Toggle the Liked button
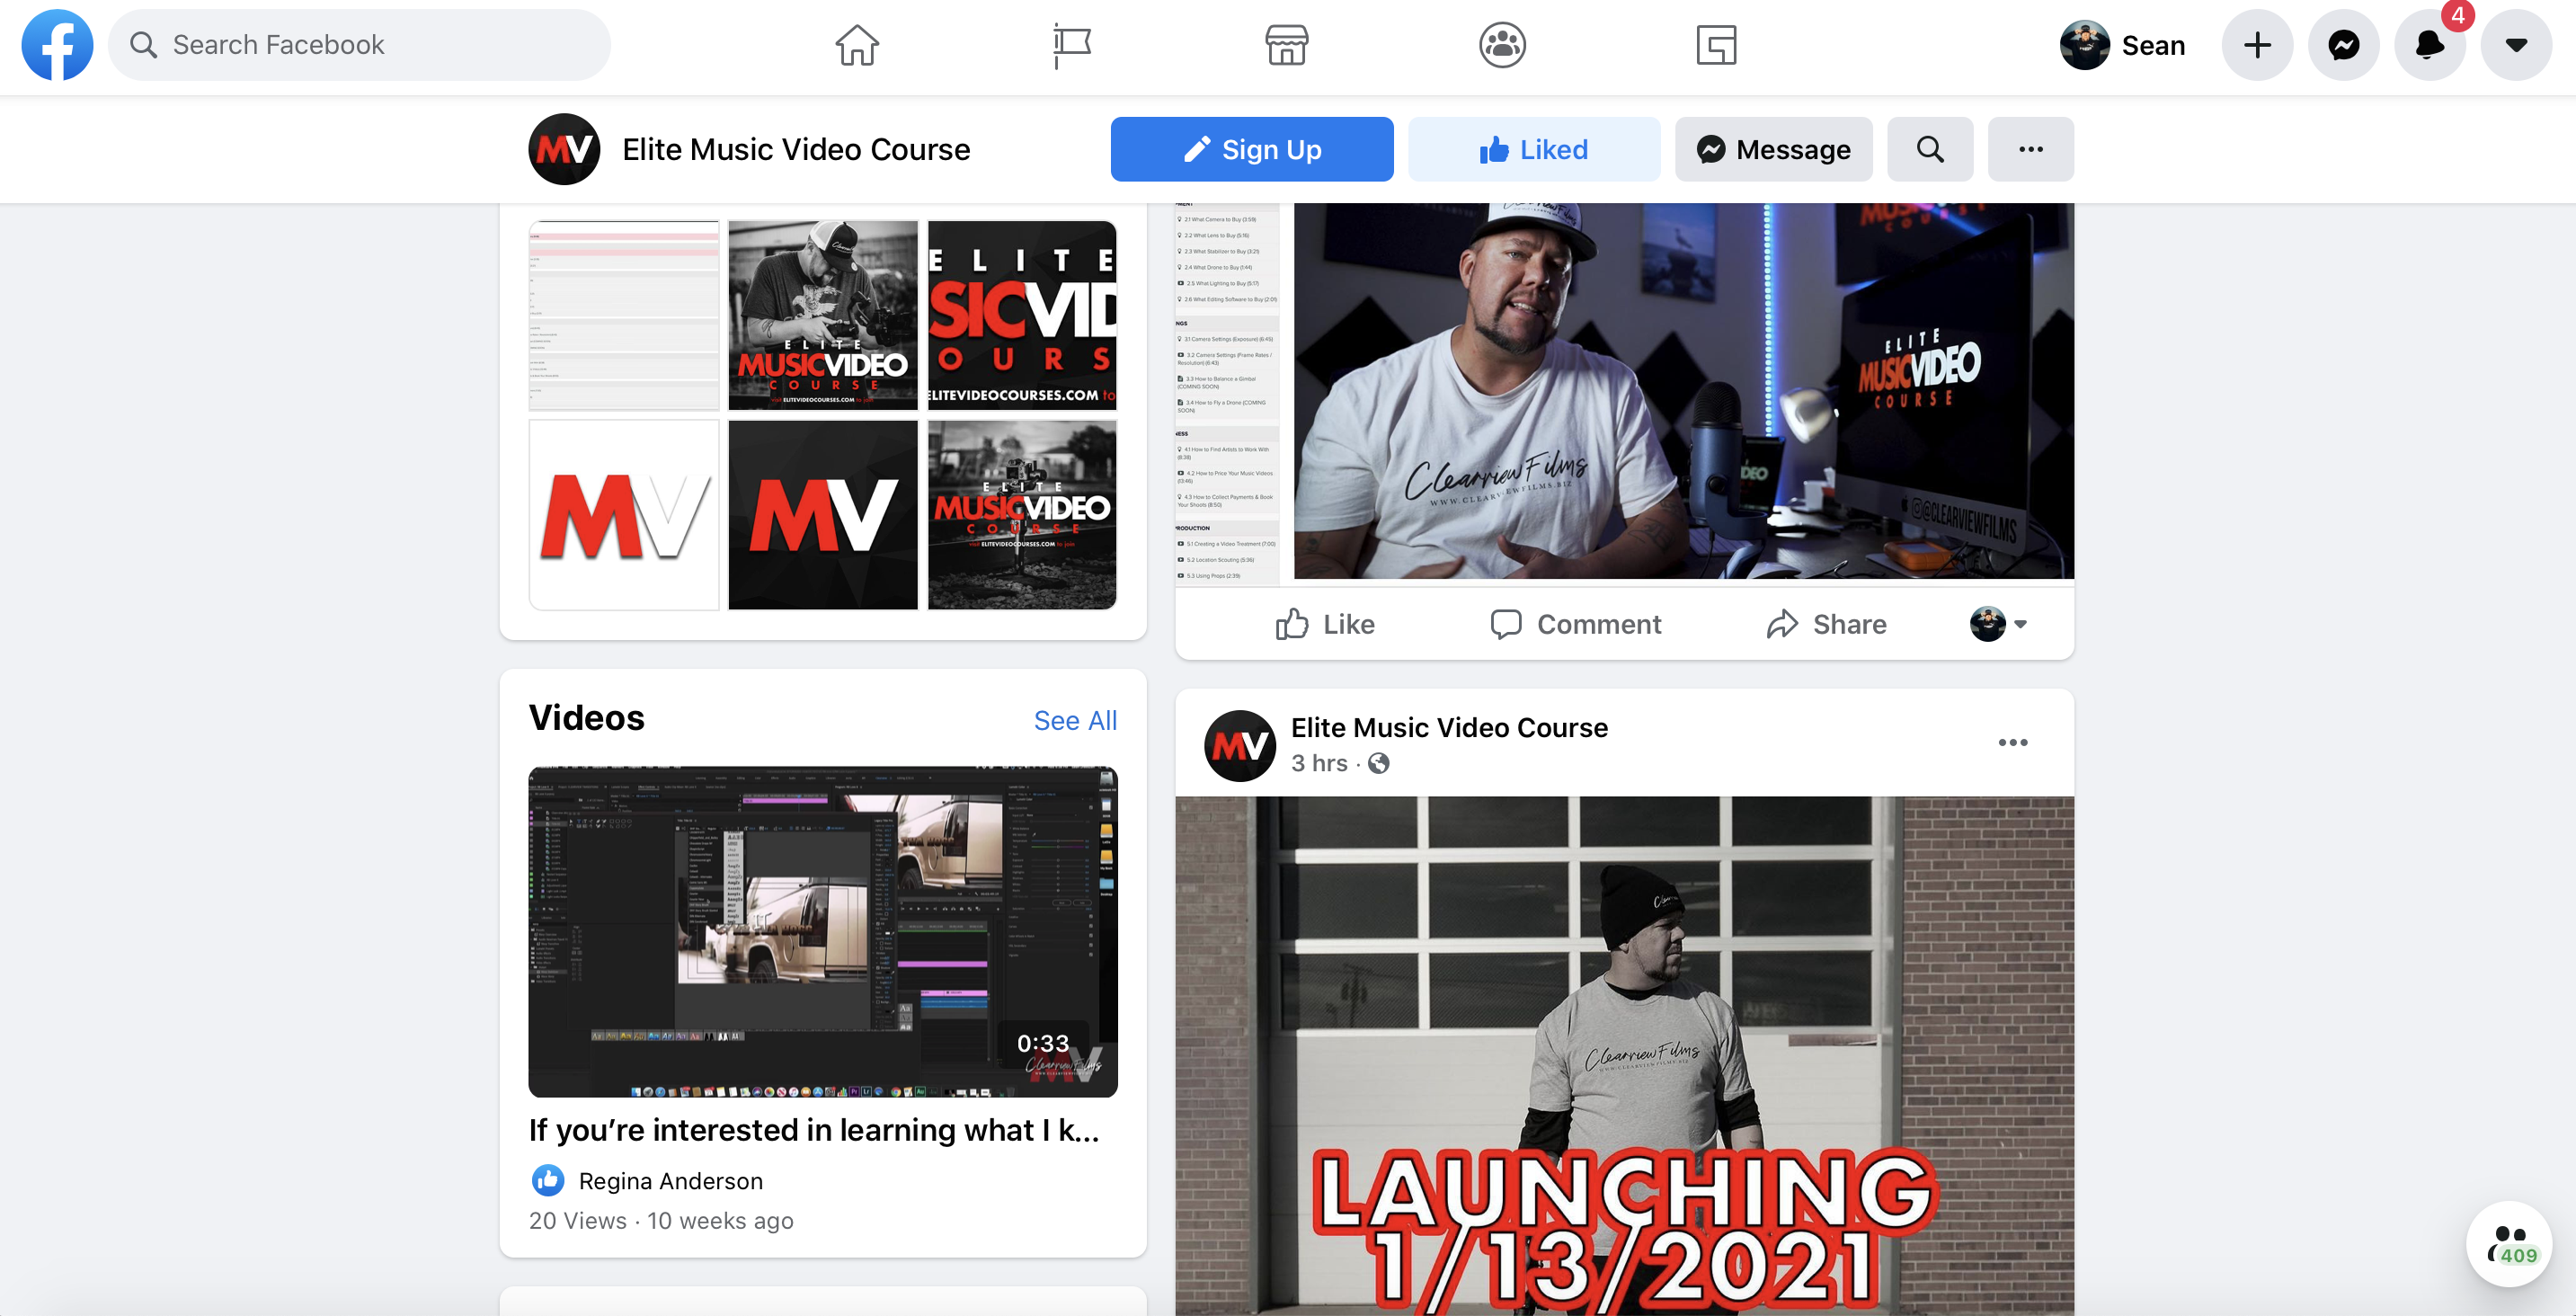 1534,149
